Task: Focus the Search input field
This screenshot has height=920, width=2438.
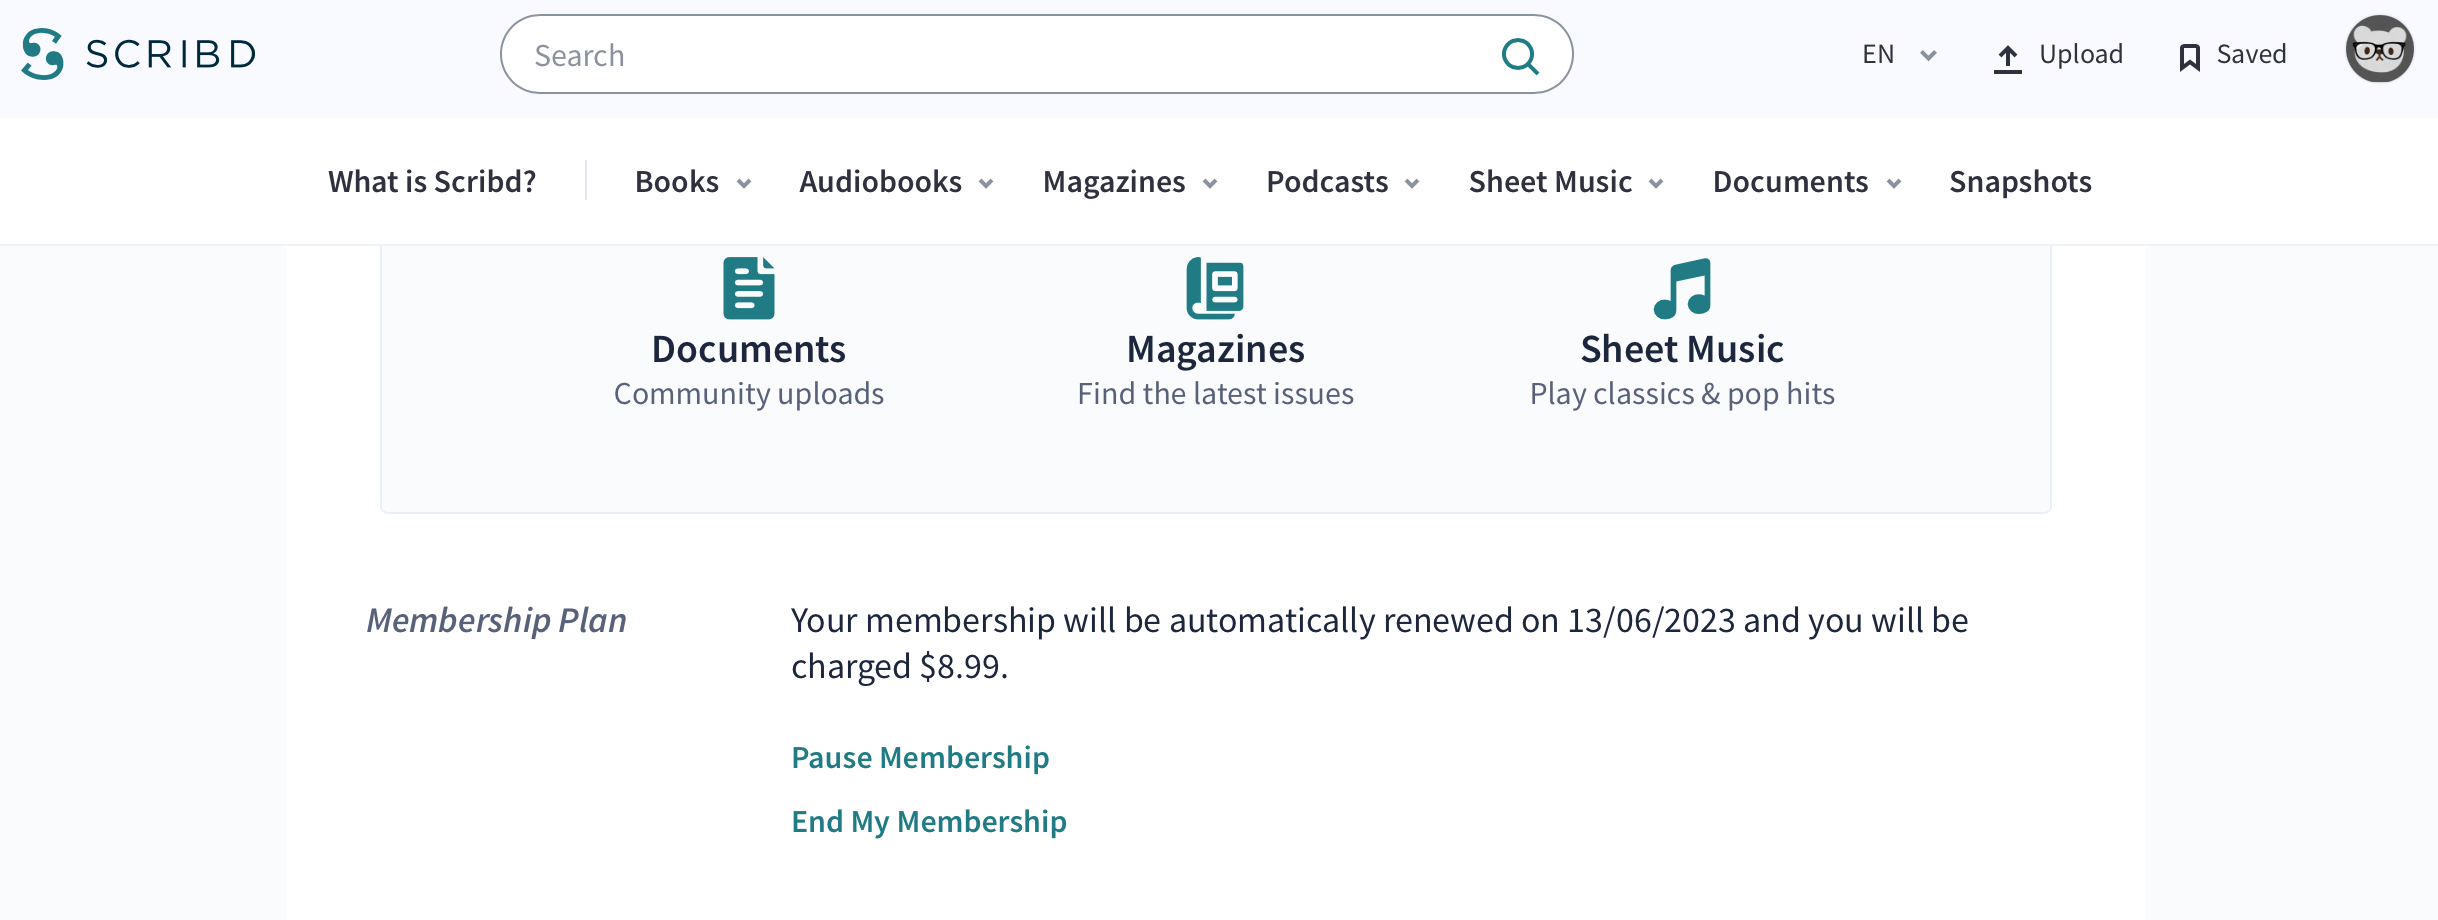Action: [x=1000, y=55]
